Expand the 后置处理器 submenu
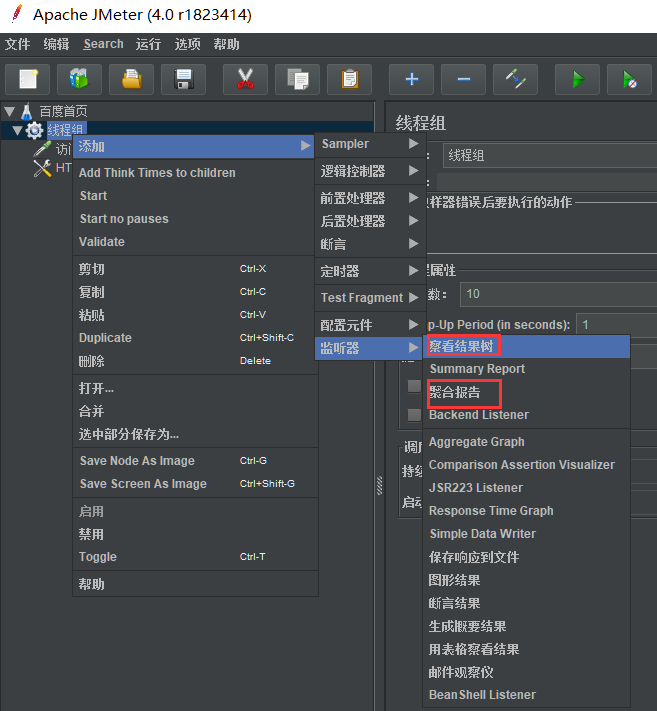Screen dimensions: 657x711 [x=370, y=221]
